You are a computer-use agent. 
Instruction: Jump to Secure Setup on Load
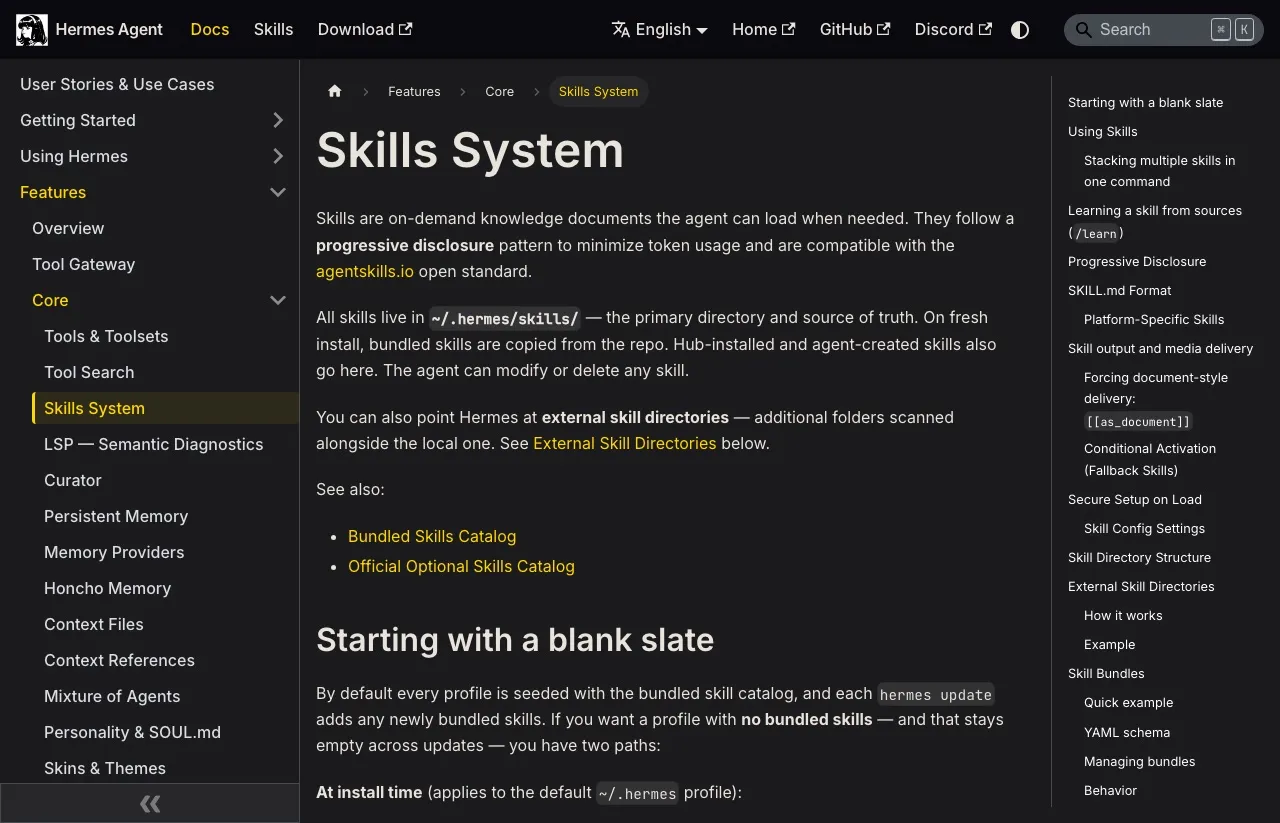point(1135,499)
